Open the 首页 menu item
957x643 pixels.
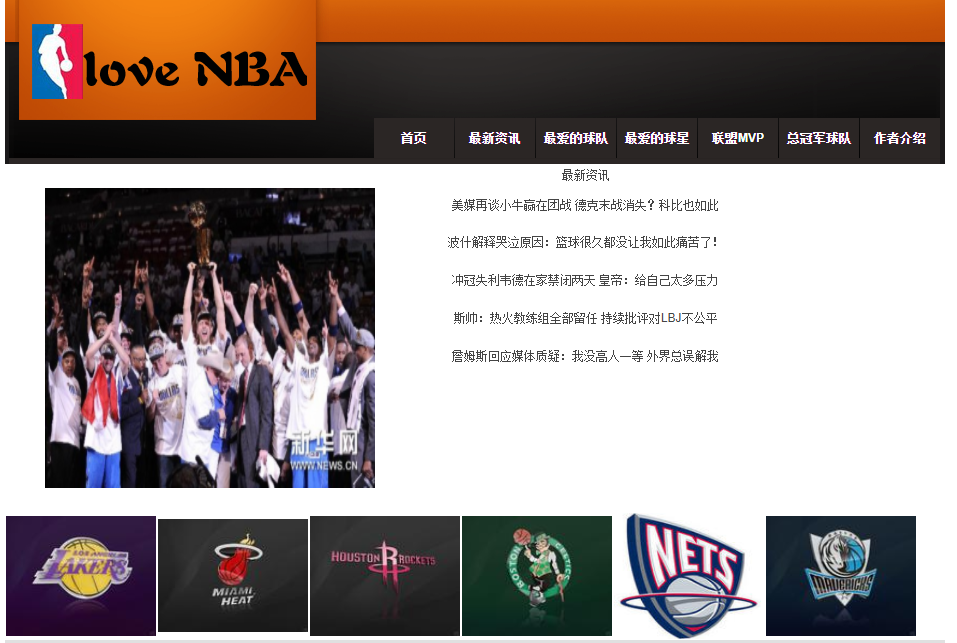(x=413, y=138)
